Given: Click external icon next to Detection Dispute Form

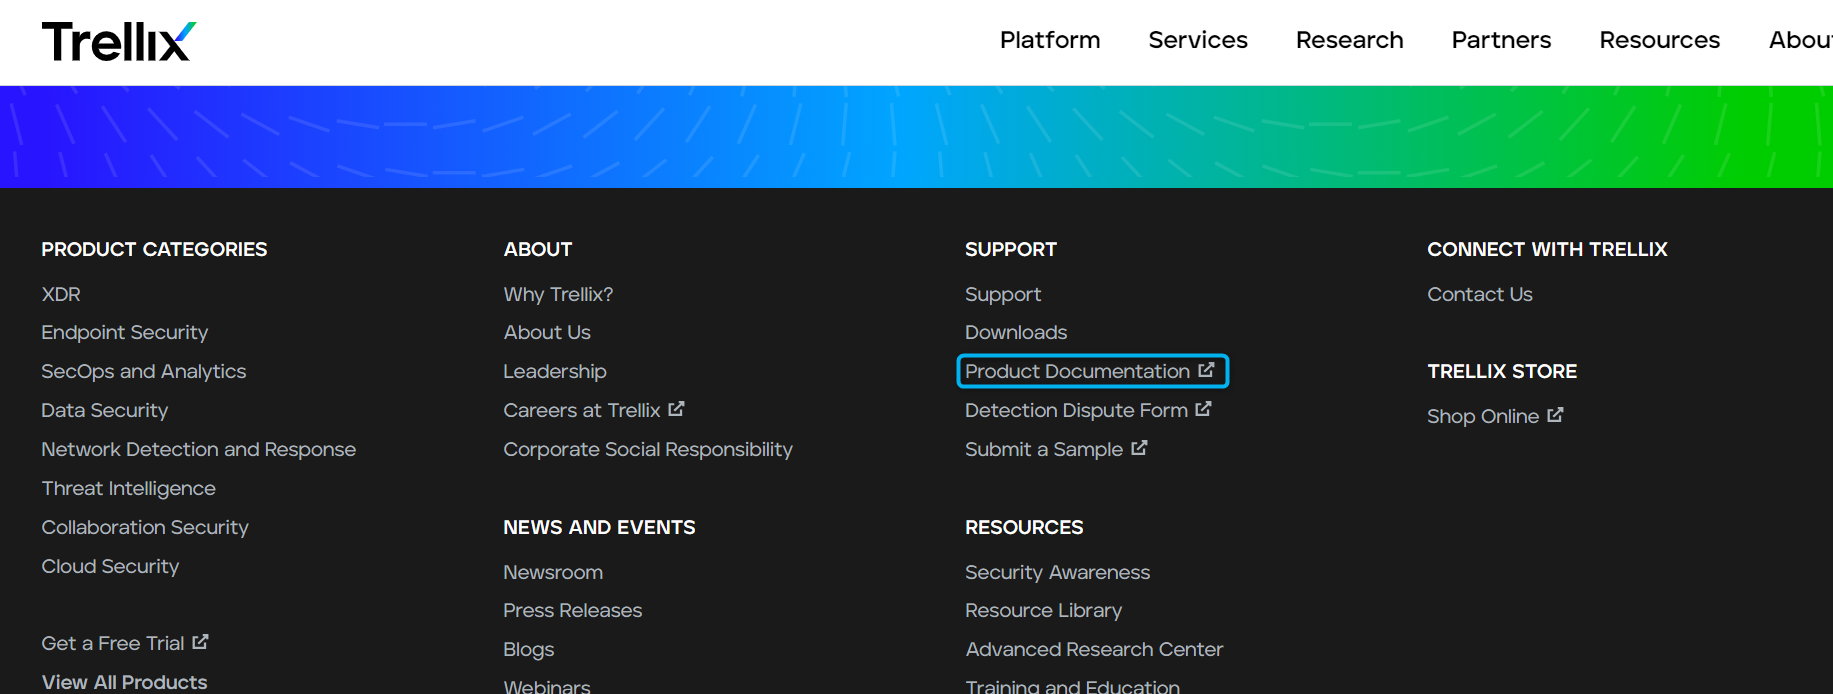Looking at the screenshot, I should coord(1203,409).
